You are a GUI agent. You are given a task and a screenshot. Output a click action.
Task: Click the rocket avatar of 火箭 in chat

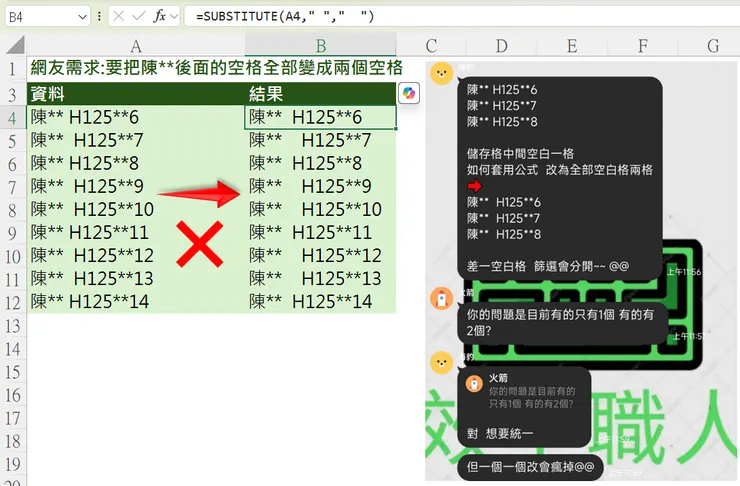(x=442, y=299)
